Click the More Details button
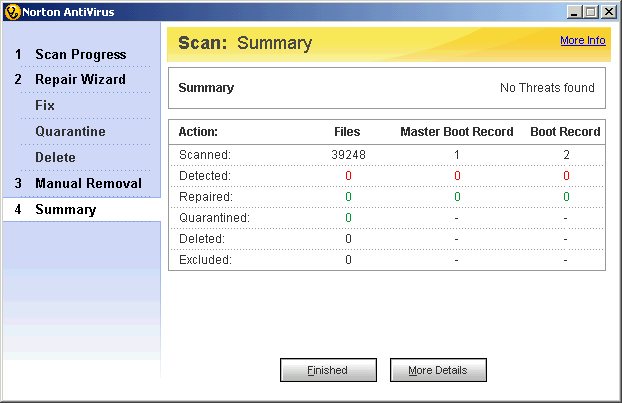The image size is (622, 403). (438, 370)
